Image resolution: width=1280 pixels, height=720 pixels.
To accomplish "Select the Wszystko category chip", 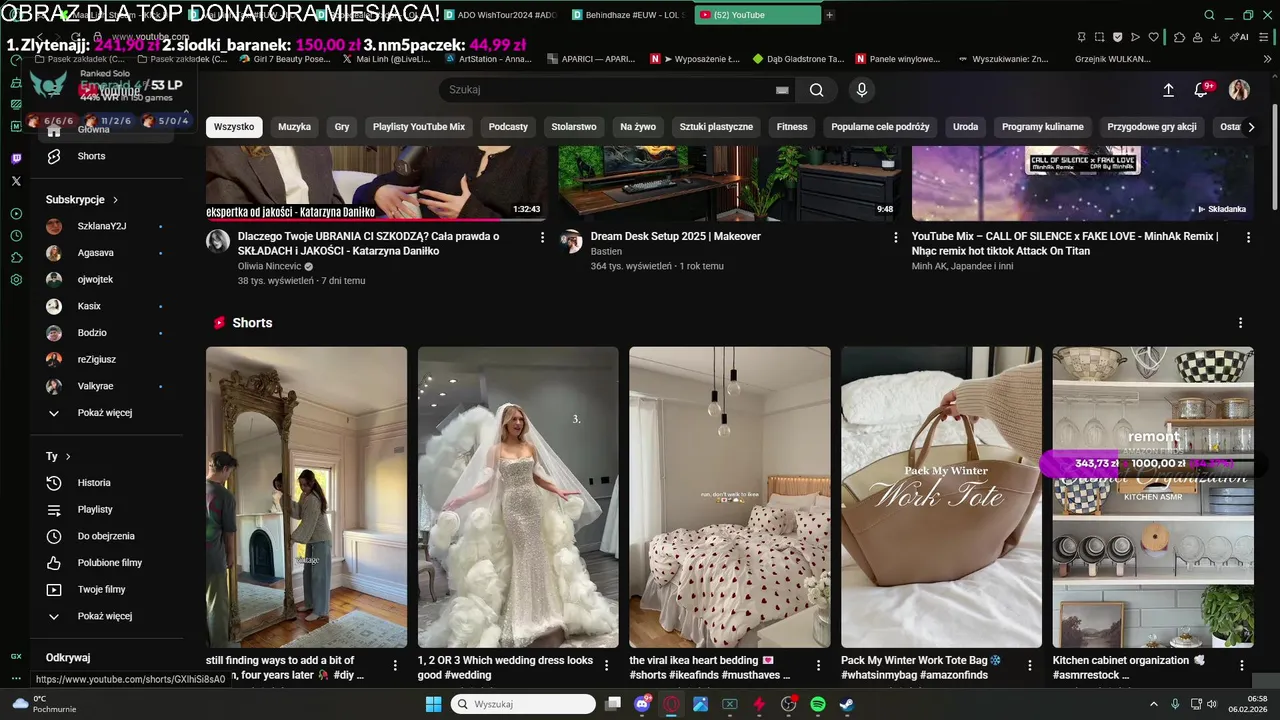I will click(x=234, y=127).
